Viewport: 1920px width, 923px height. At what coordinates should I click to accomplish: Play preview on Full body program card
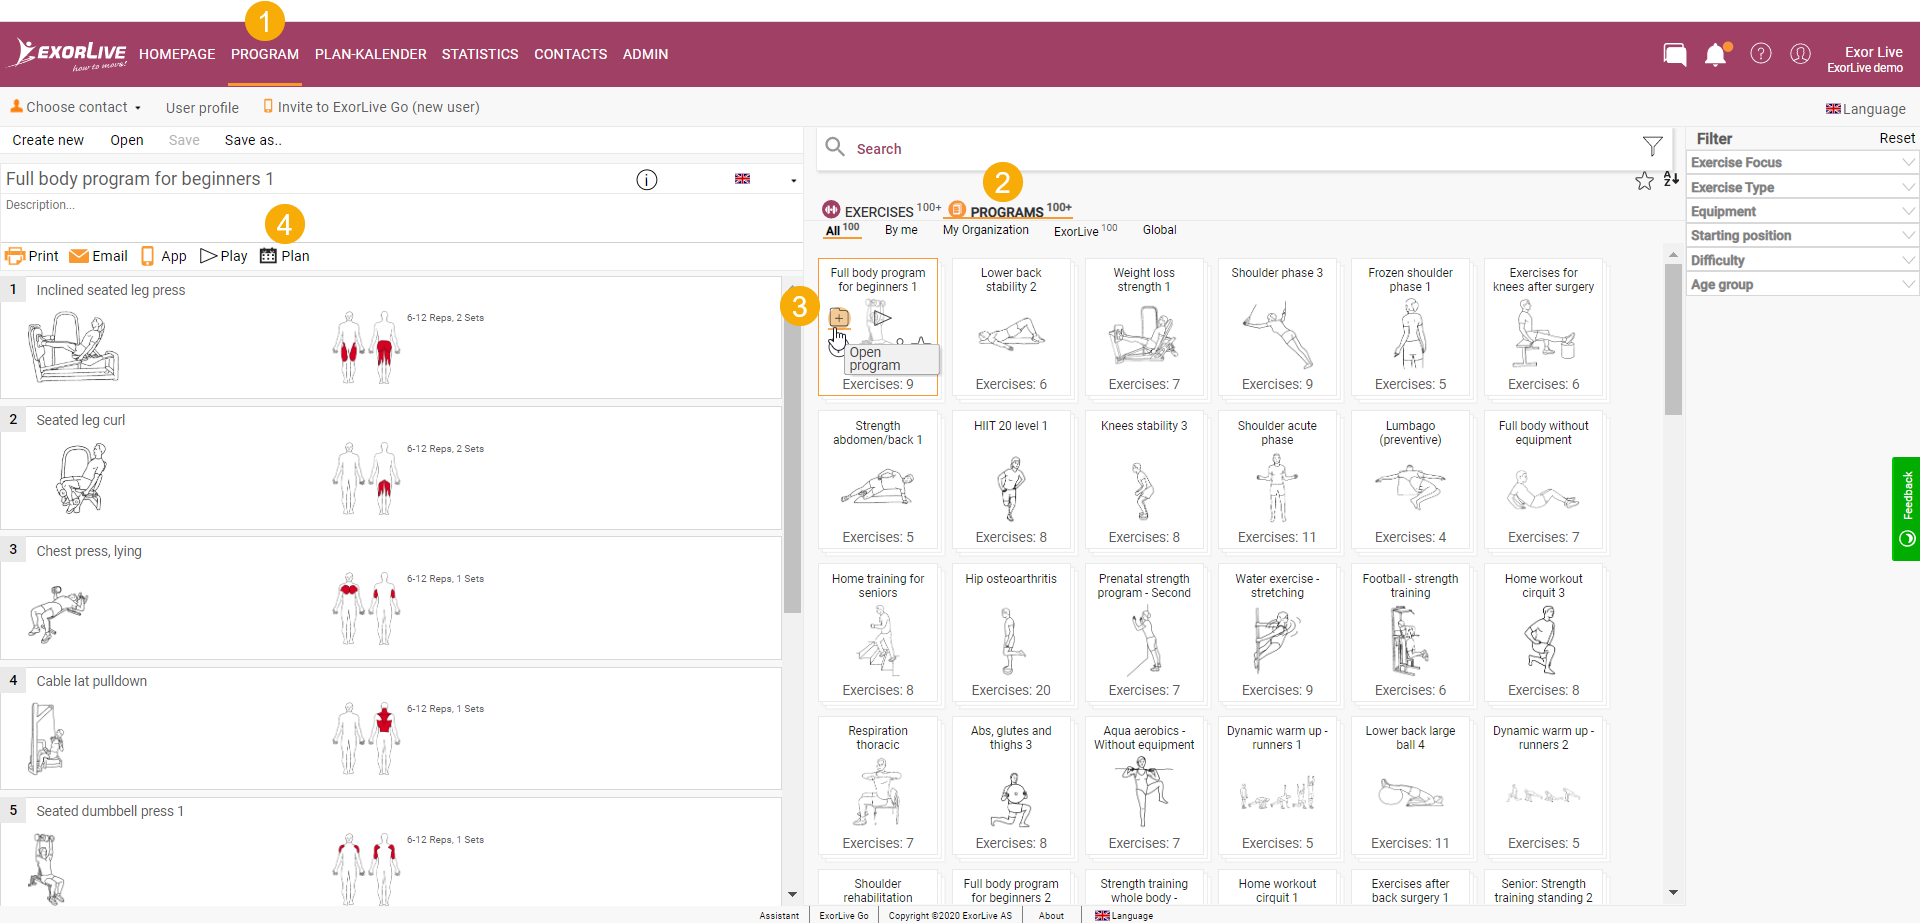[881, 318]
